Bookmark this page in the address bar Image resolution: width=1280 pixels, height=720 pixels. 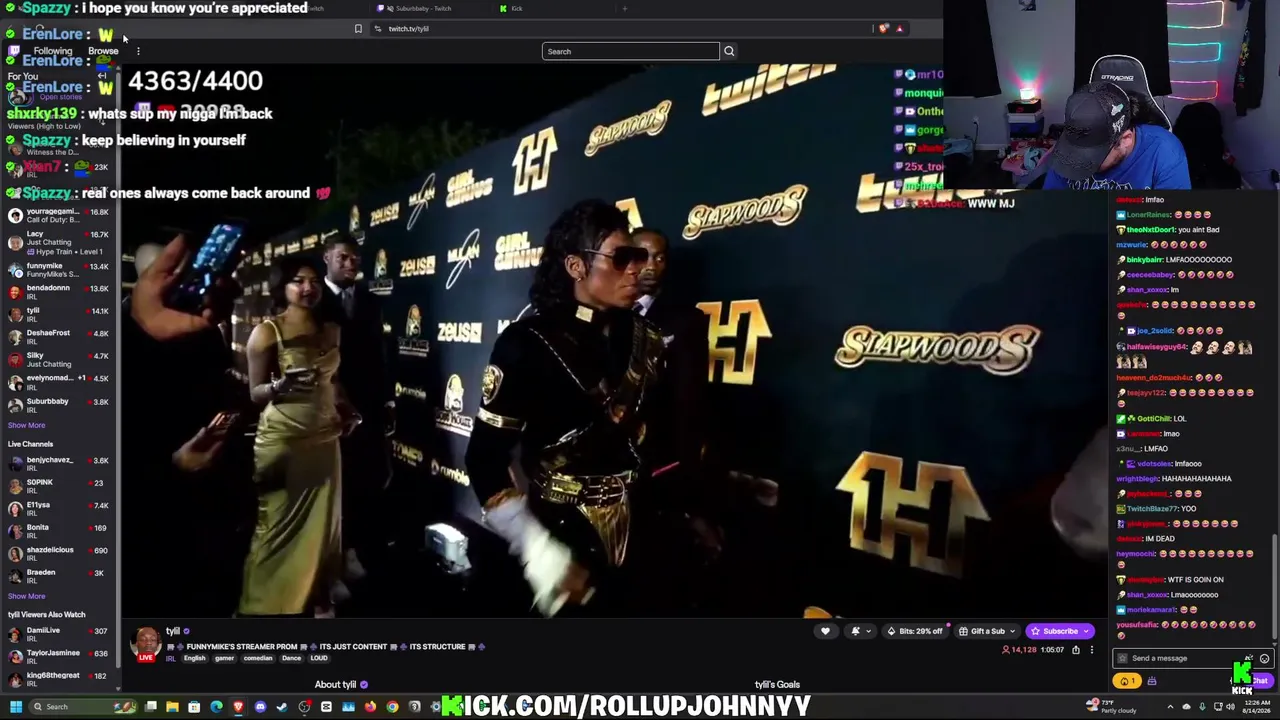point(358,28)
